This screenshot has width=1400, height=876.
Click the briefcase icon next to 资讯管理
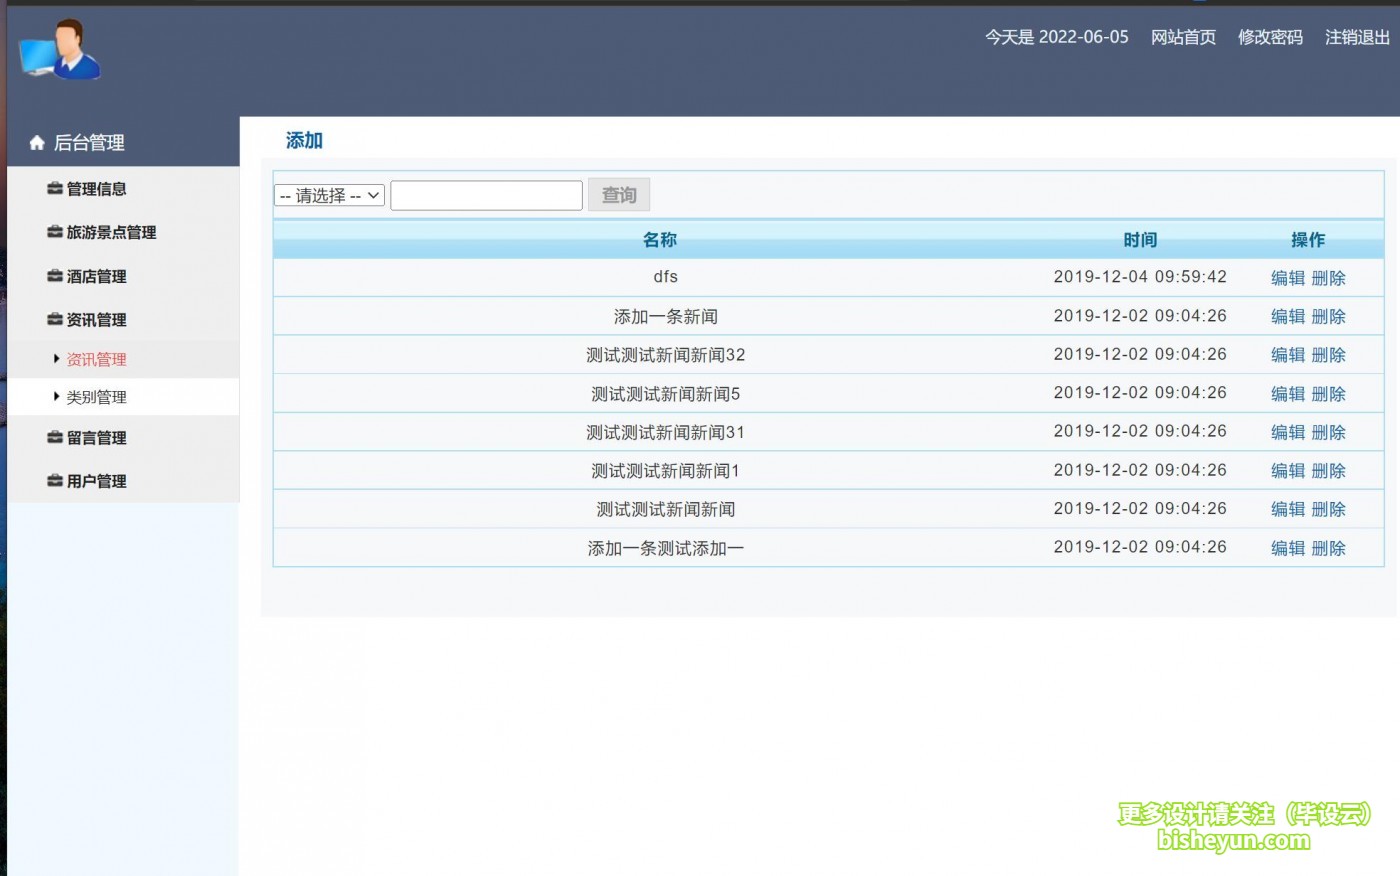pos(55,320)
